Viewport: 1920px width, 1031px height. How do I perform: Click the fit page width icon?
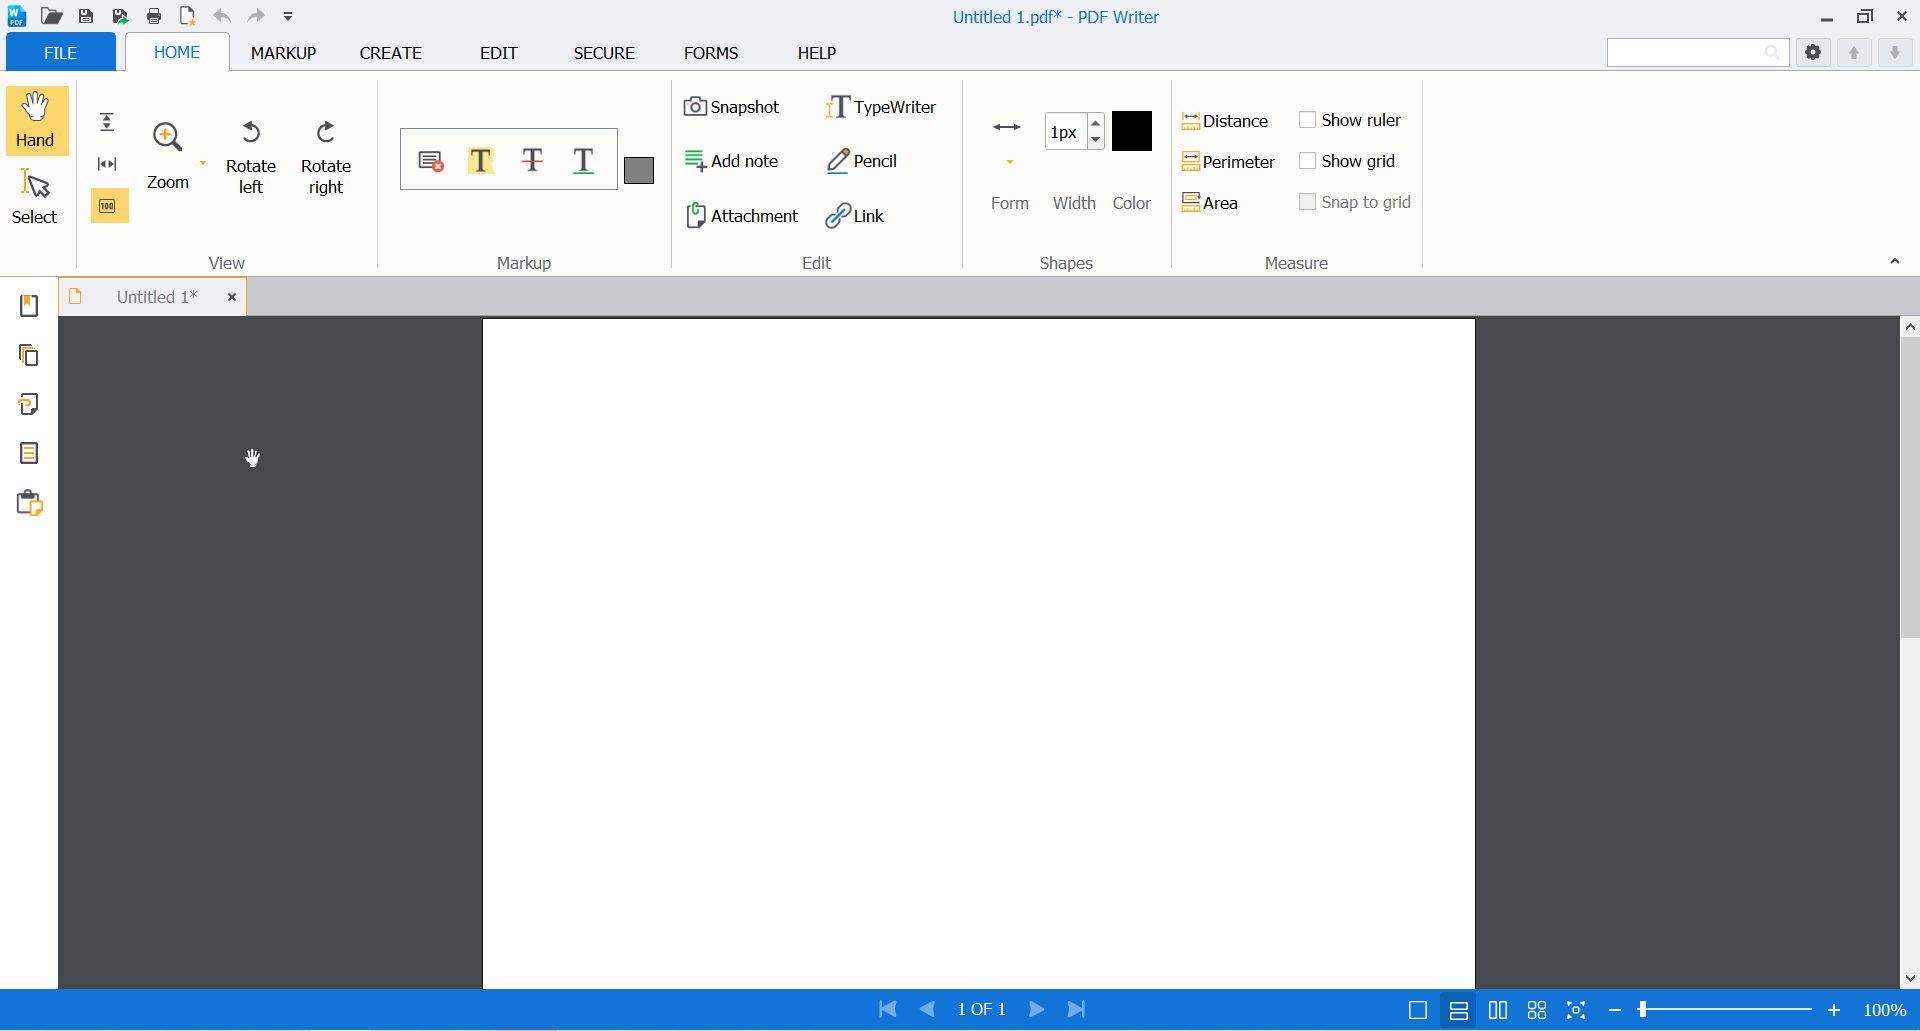click(107, 164)
